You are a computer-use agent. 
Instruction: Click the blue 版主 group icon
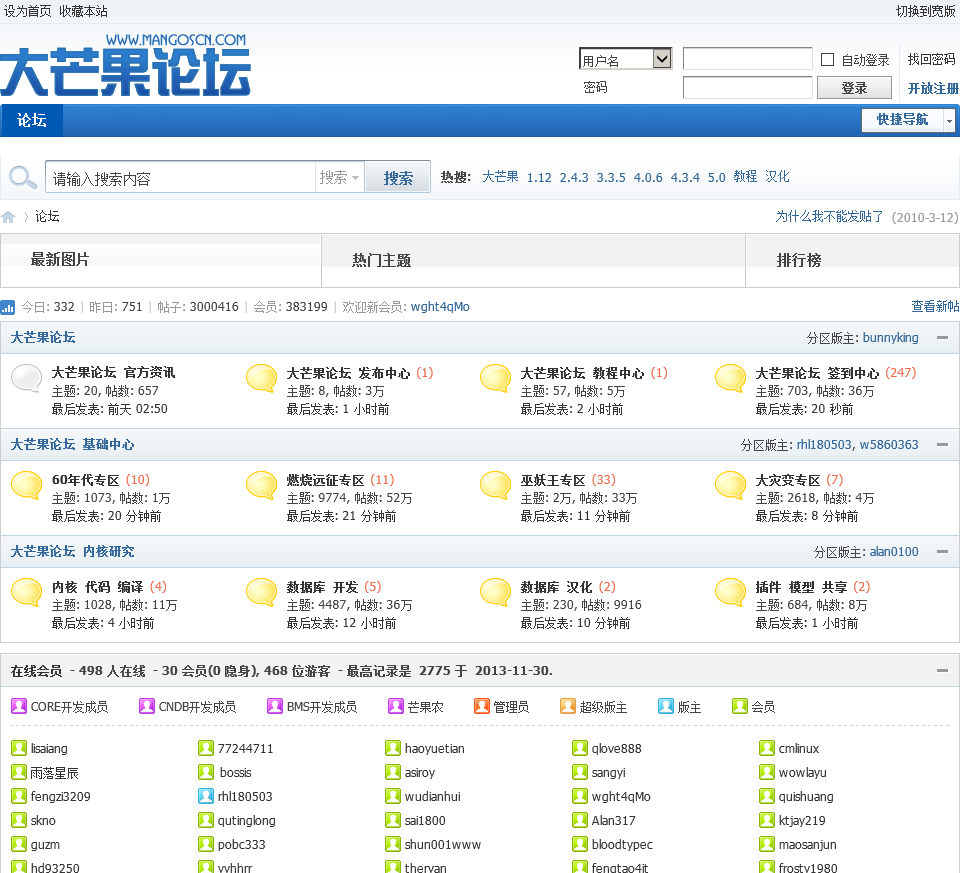point(666,706)
